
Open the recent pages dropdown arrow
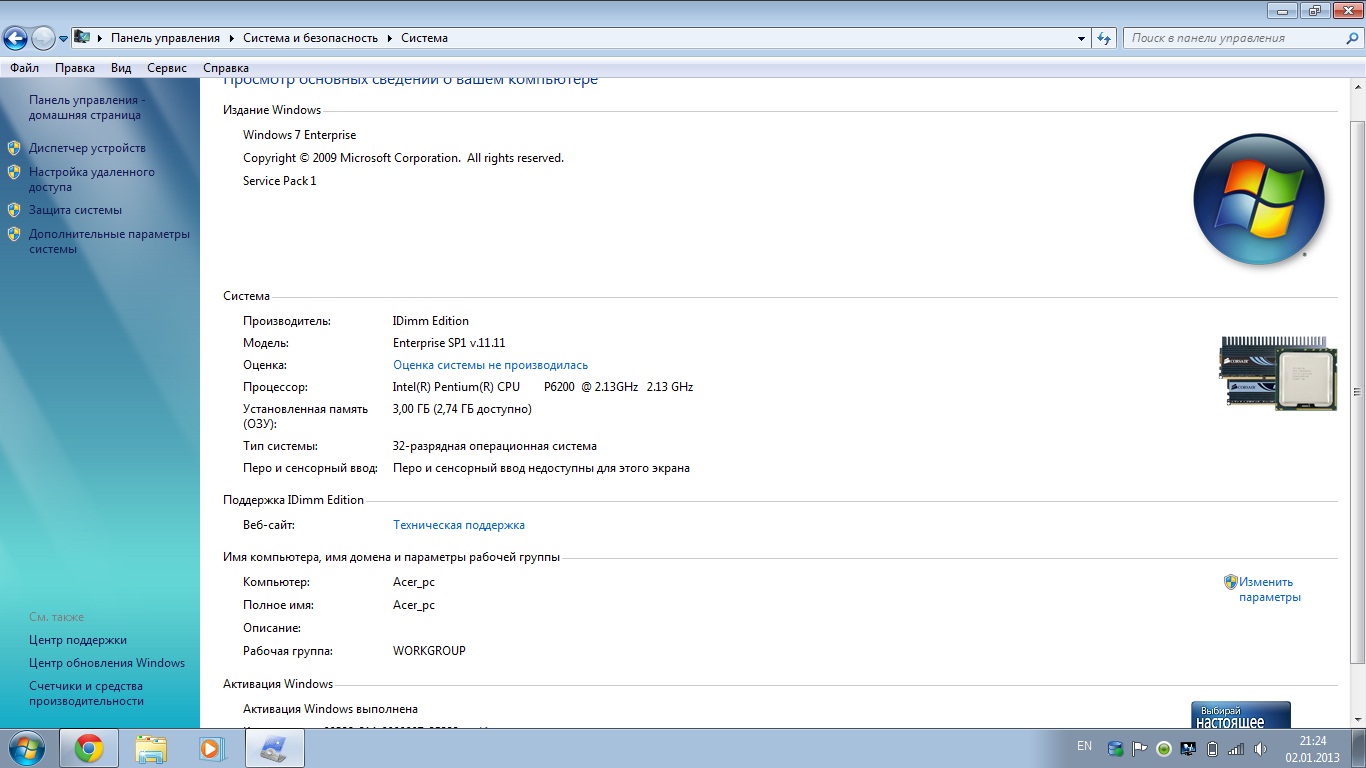(x=63, y=39)
